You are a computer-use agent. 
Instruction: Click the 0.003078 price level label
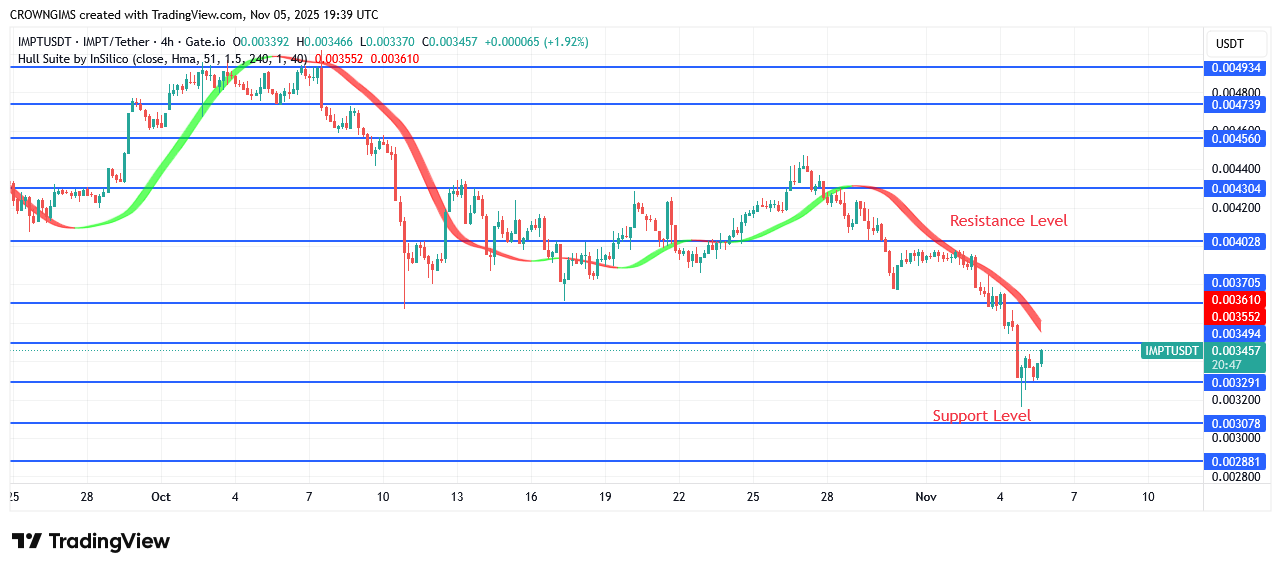(1236, 423)
